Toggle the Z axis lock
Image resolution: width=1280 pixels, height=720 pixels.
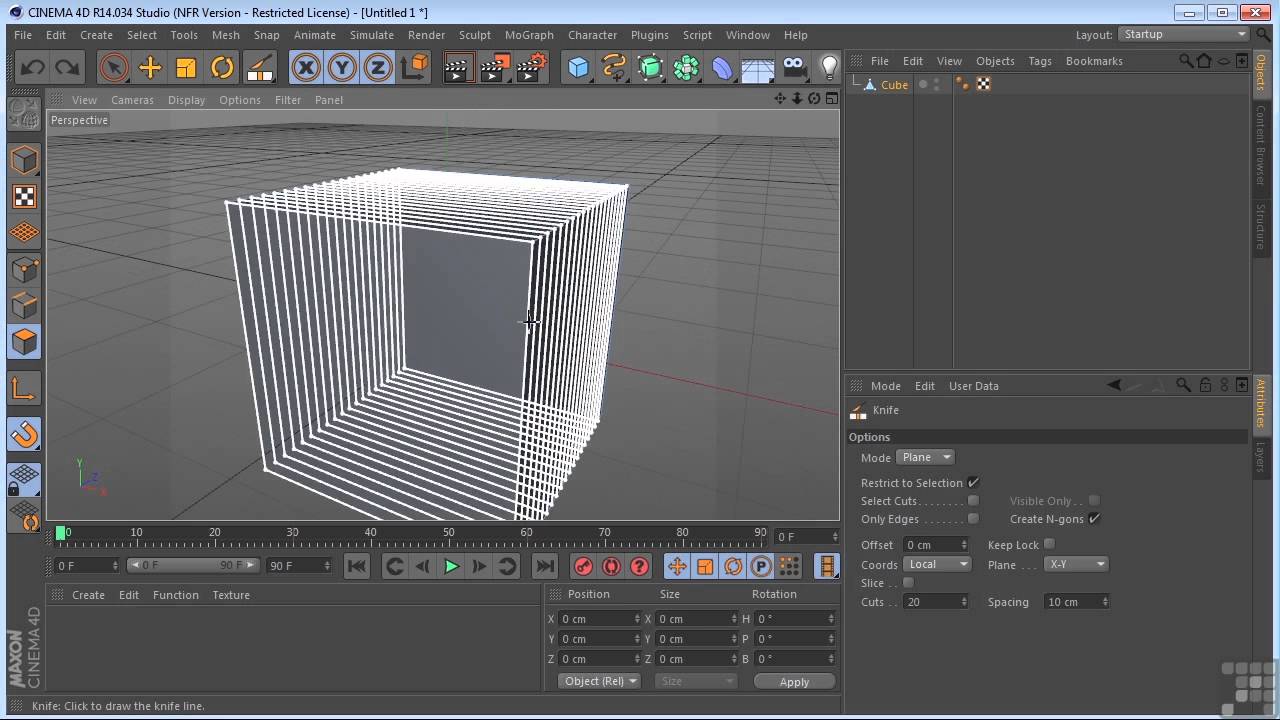378,67
